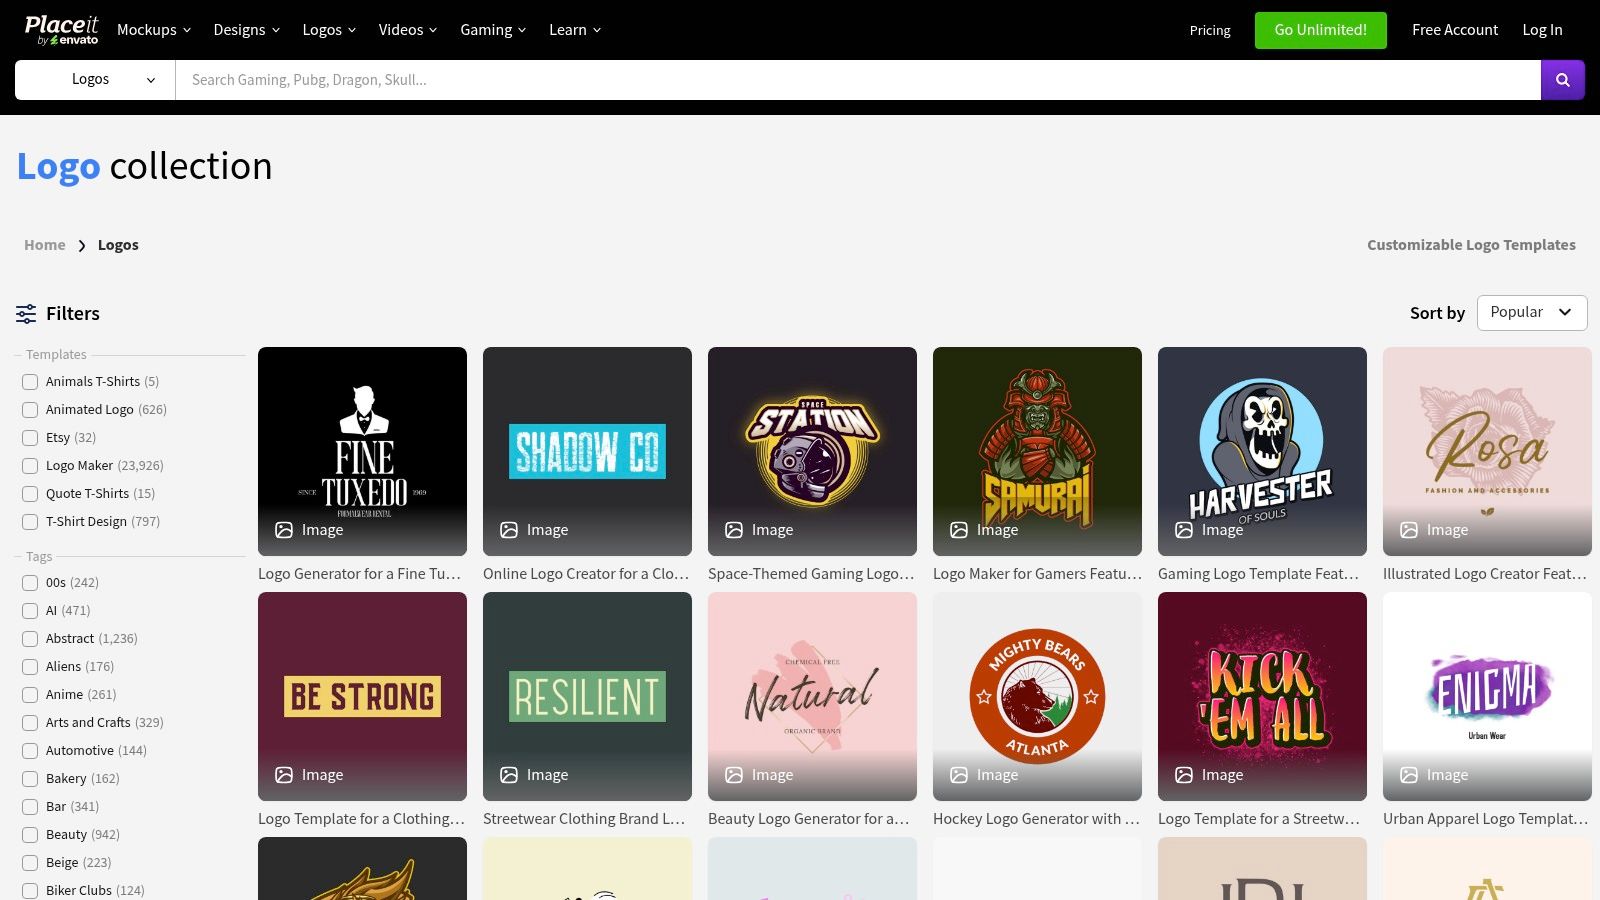Go to the Home breadcrumb
The width and height of the screenshot is (1600, 900).
(x=45, y=245)
